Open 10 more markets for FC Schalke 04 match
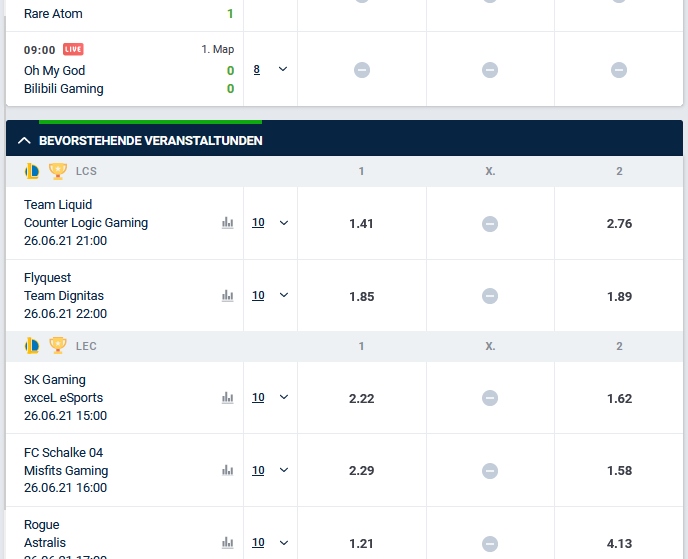This screenshot has width=688, height=559. [258, 470]
